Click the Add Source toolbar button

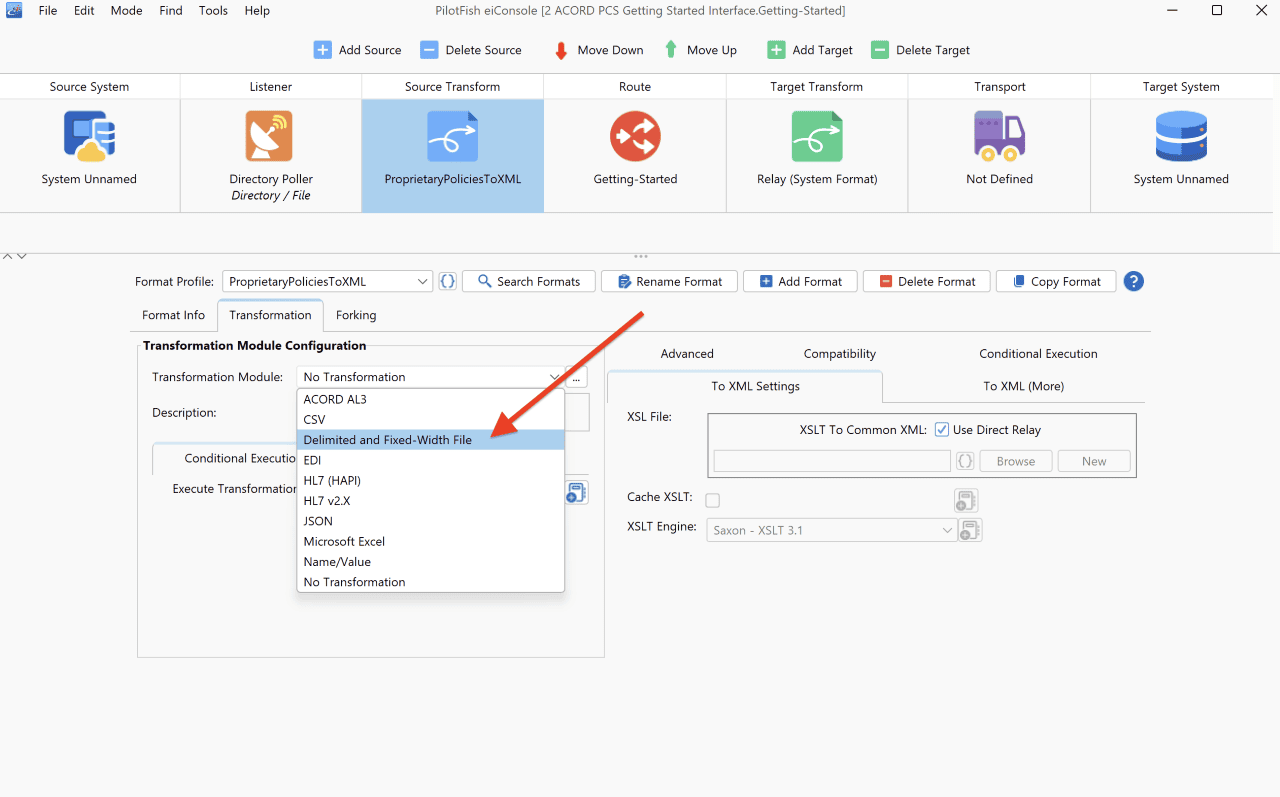pyautogui.click(x=357, y=50)
